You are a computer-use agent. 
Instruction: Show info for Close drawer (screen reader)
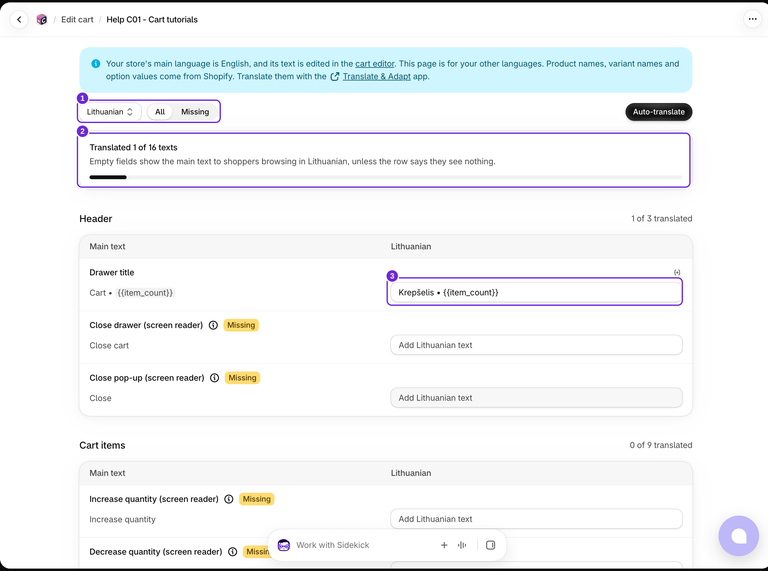tap(213, 325)
